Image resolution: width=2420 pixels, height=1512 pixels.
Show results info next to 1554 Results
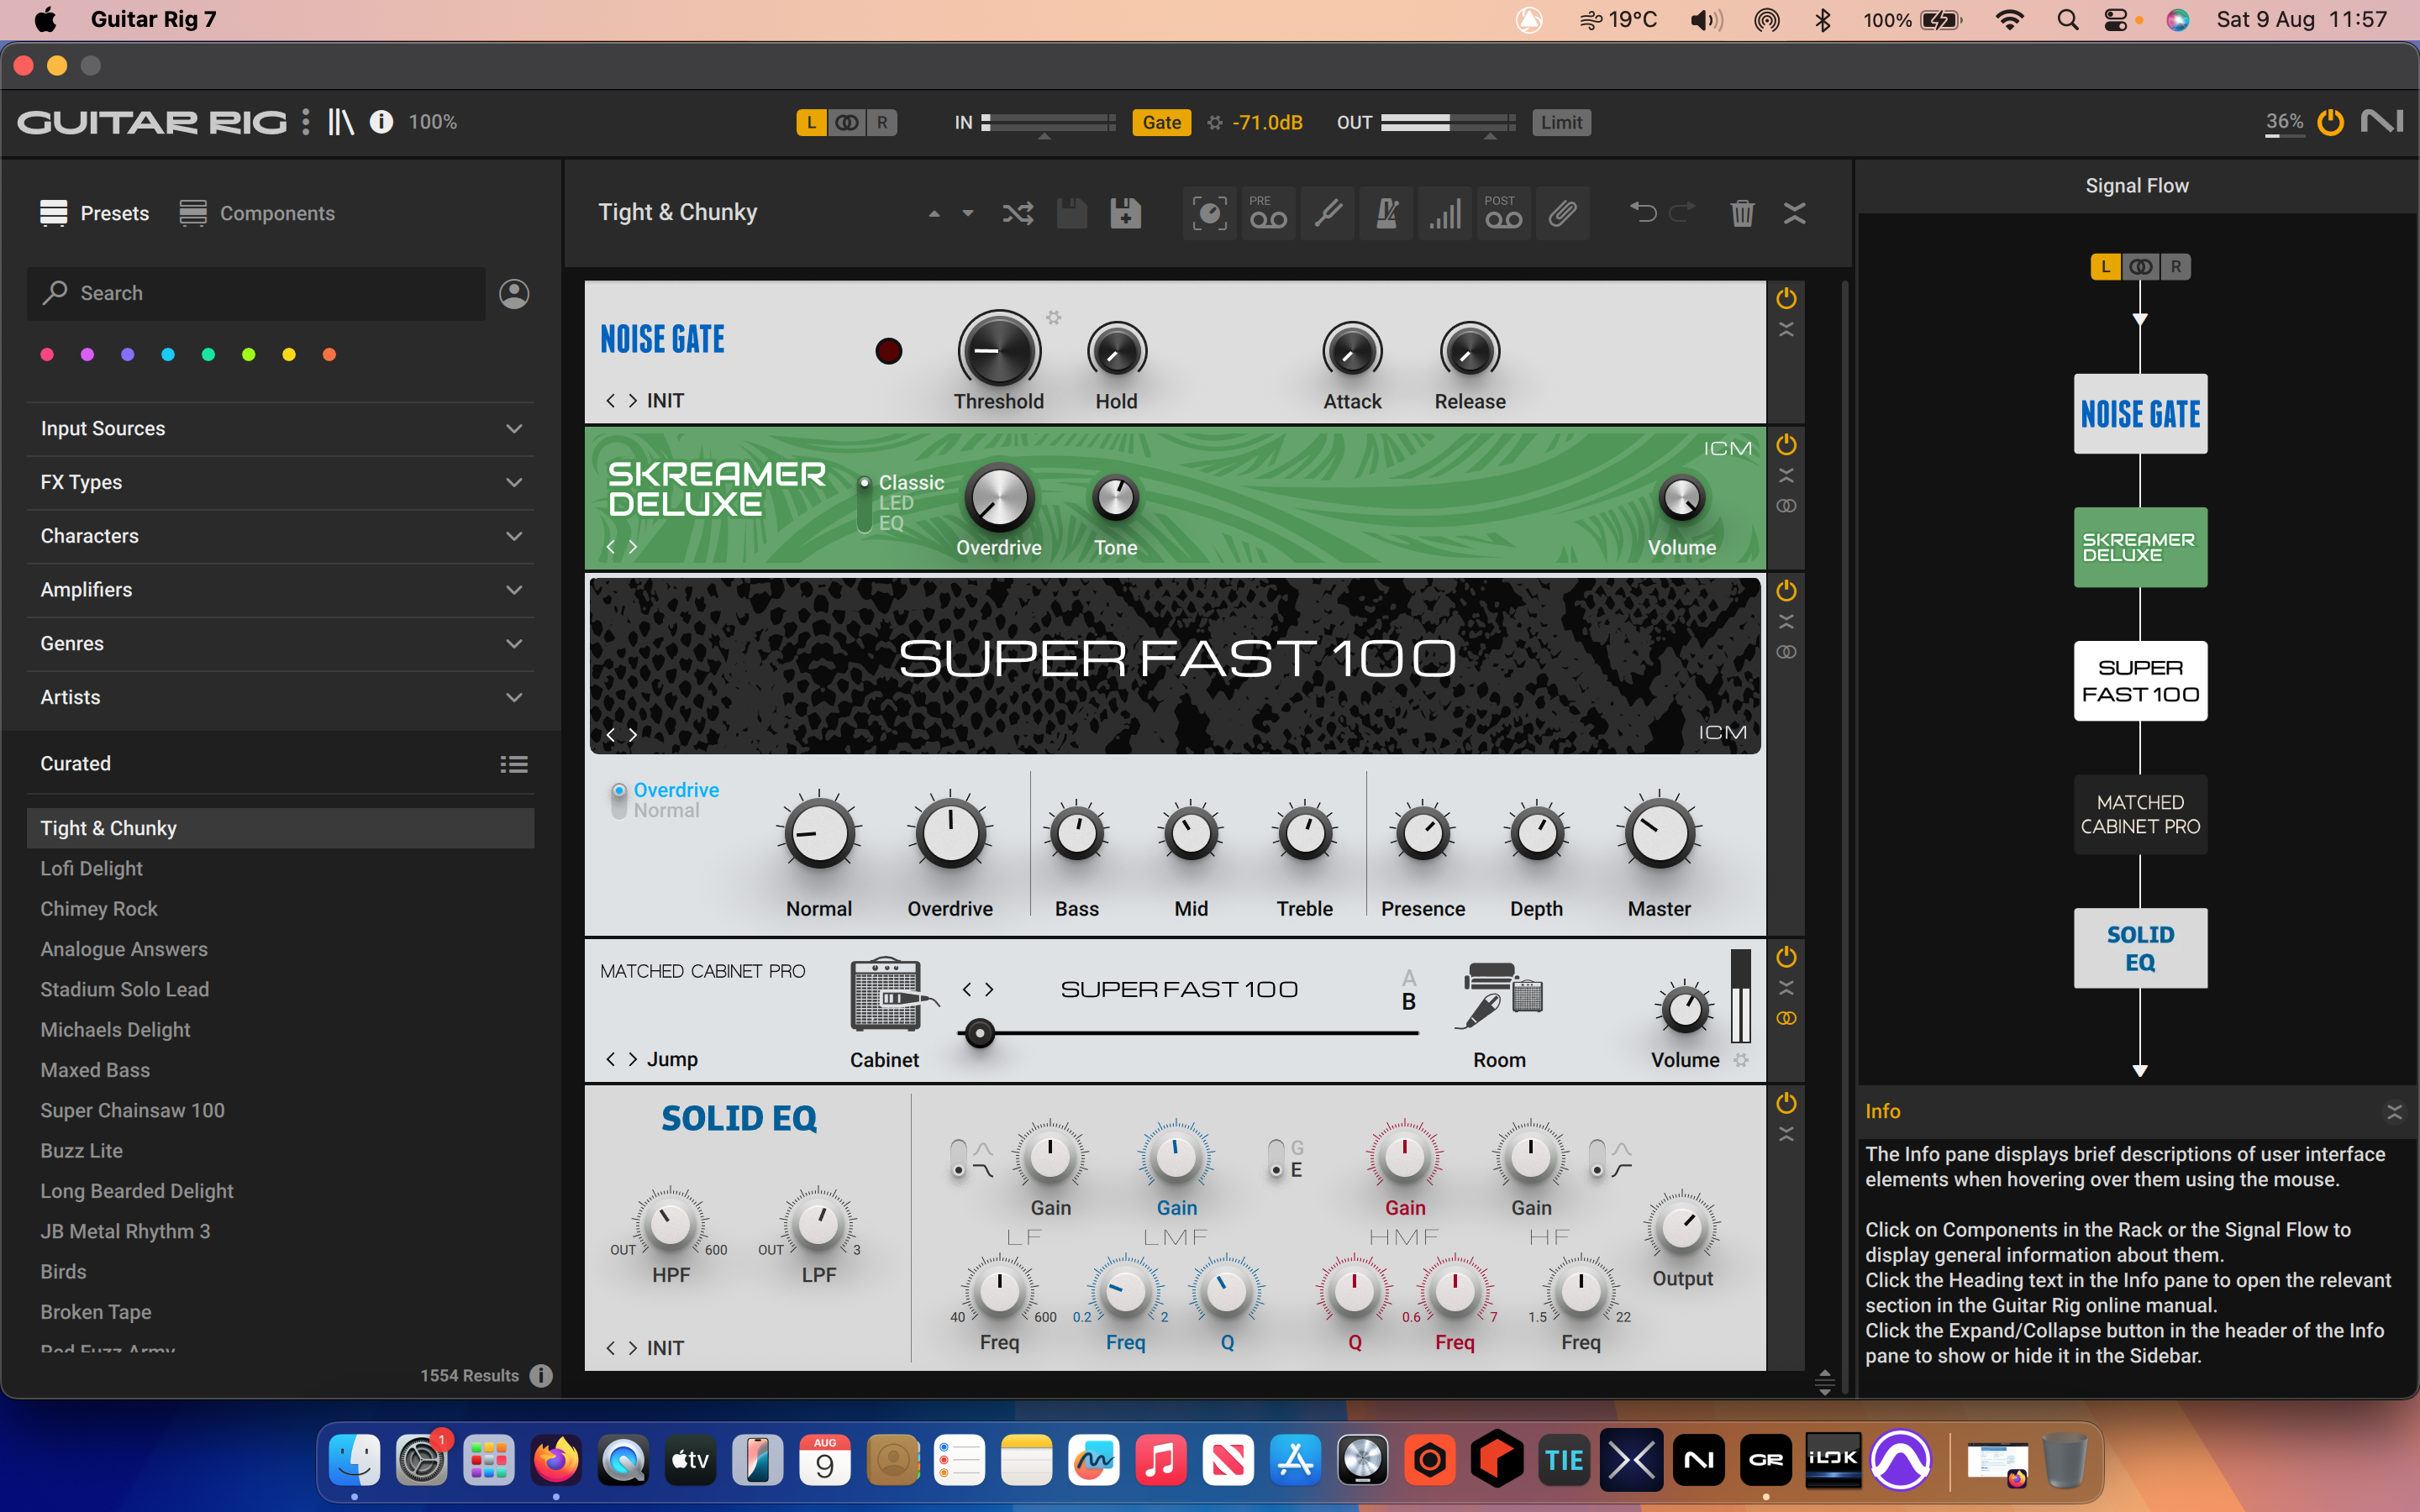tap(541, 1375)
